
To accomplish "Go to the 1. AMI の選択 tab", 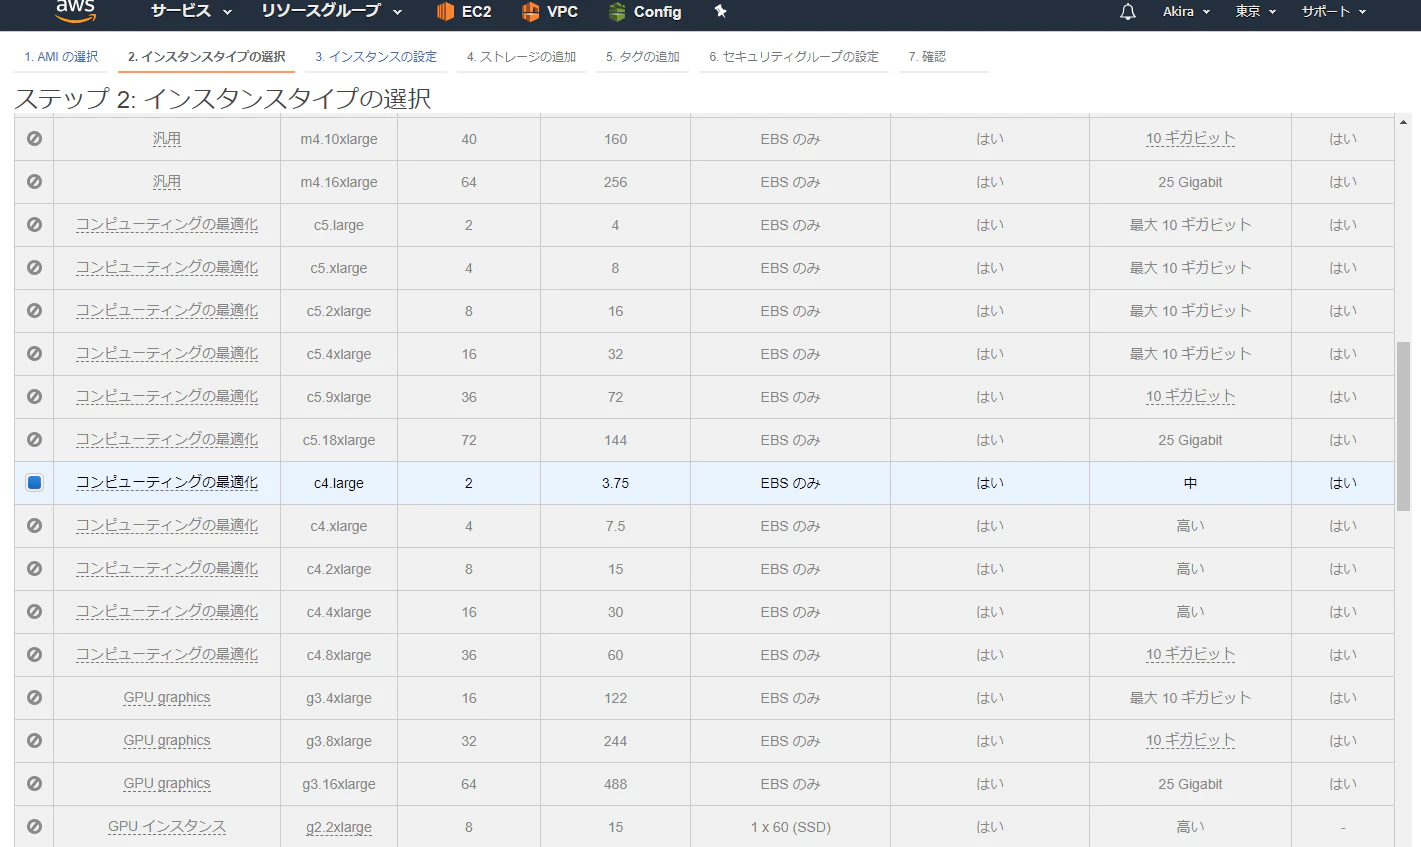I will coord(61,57).
